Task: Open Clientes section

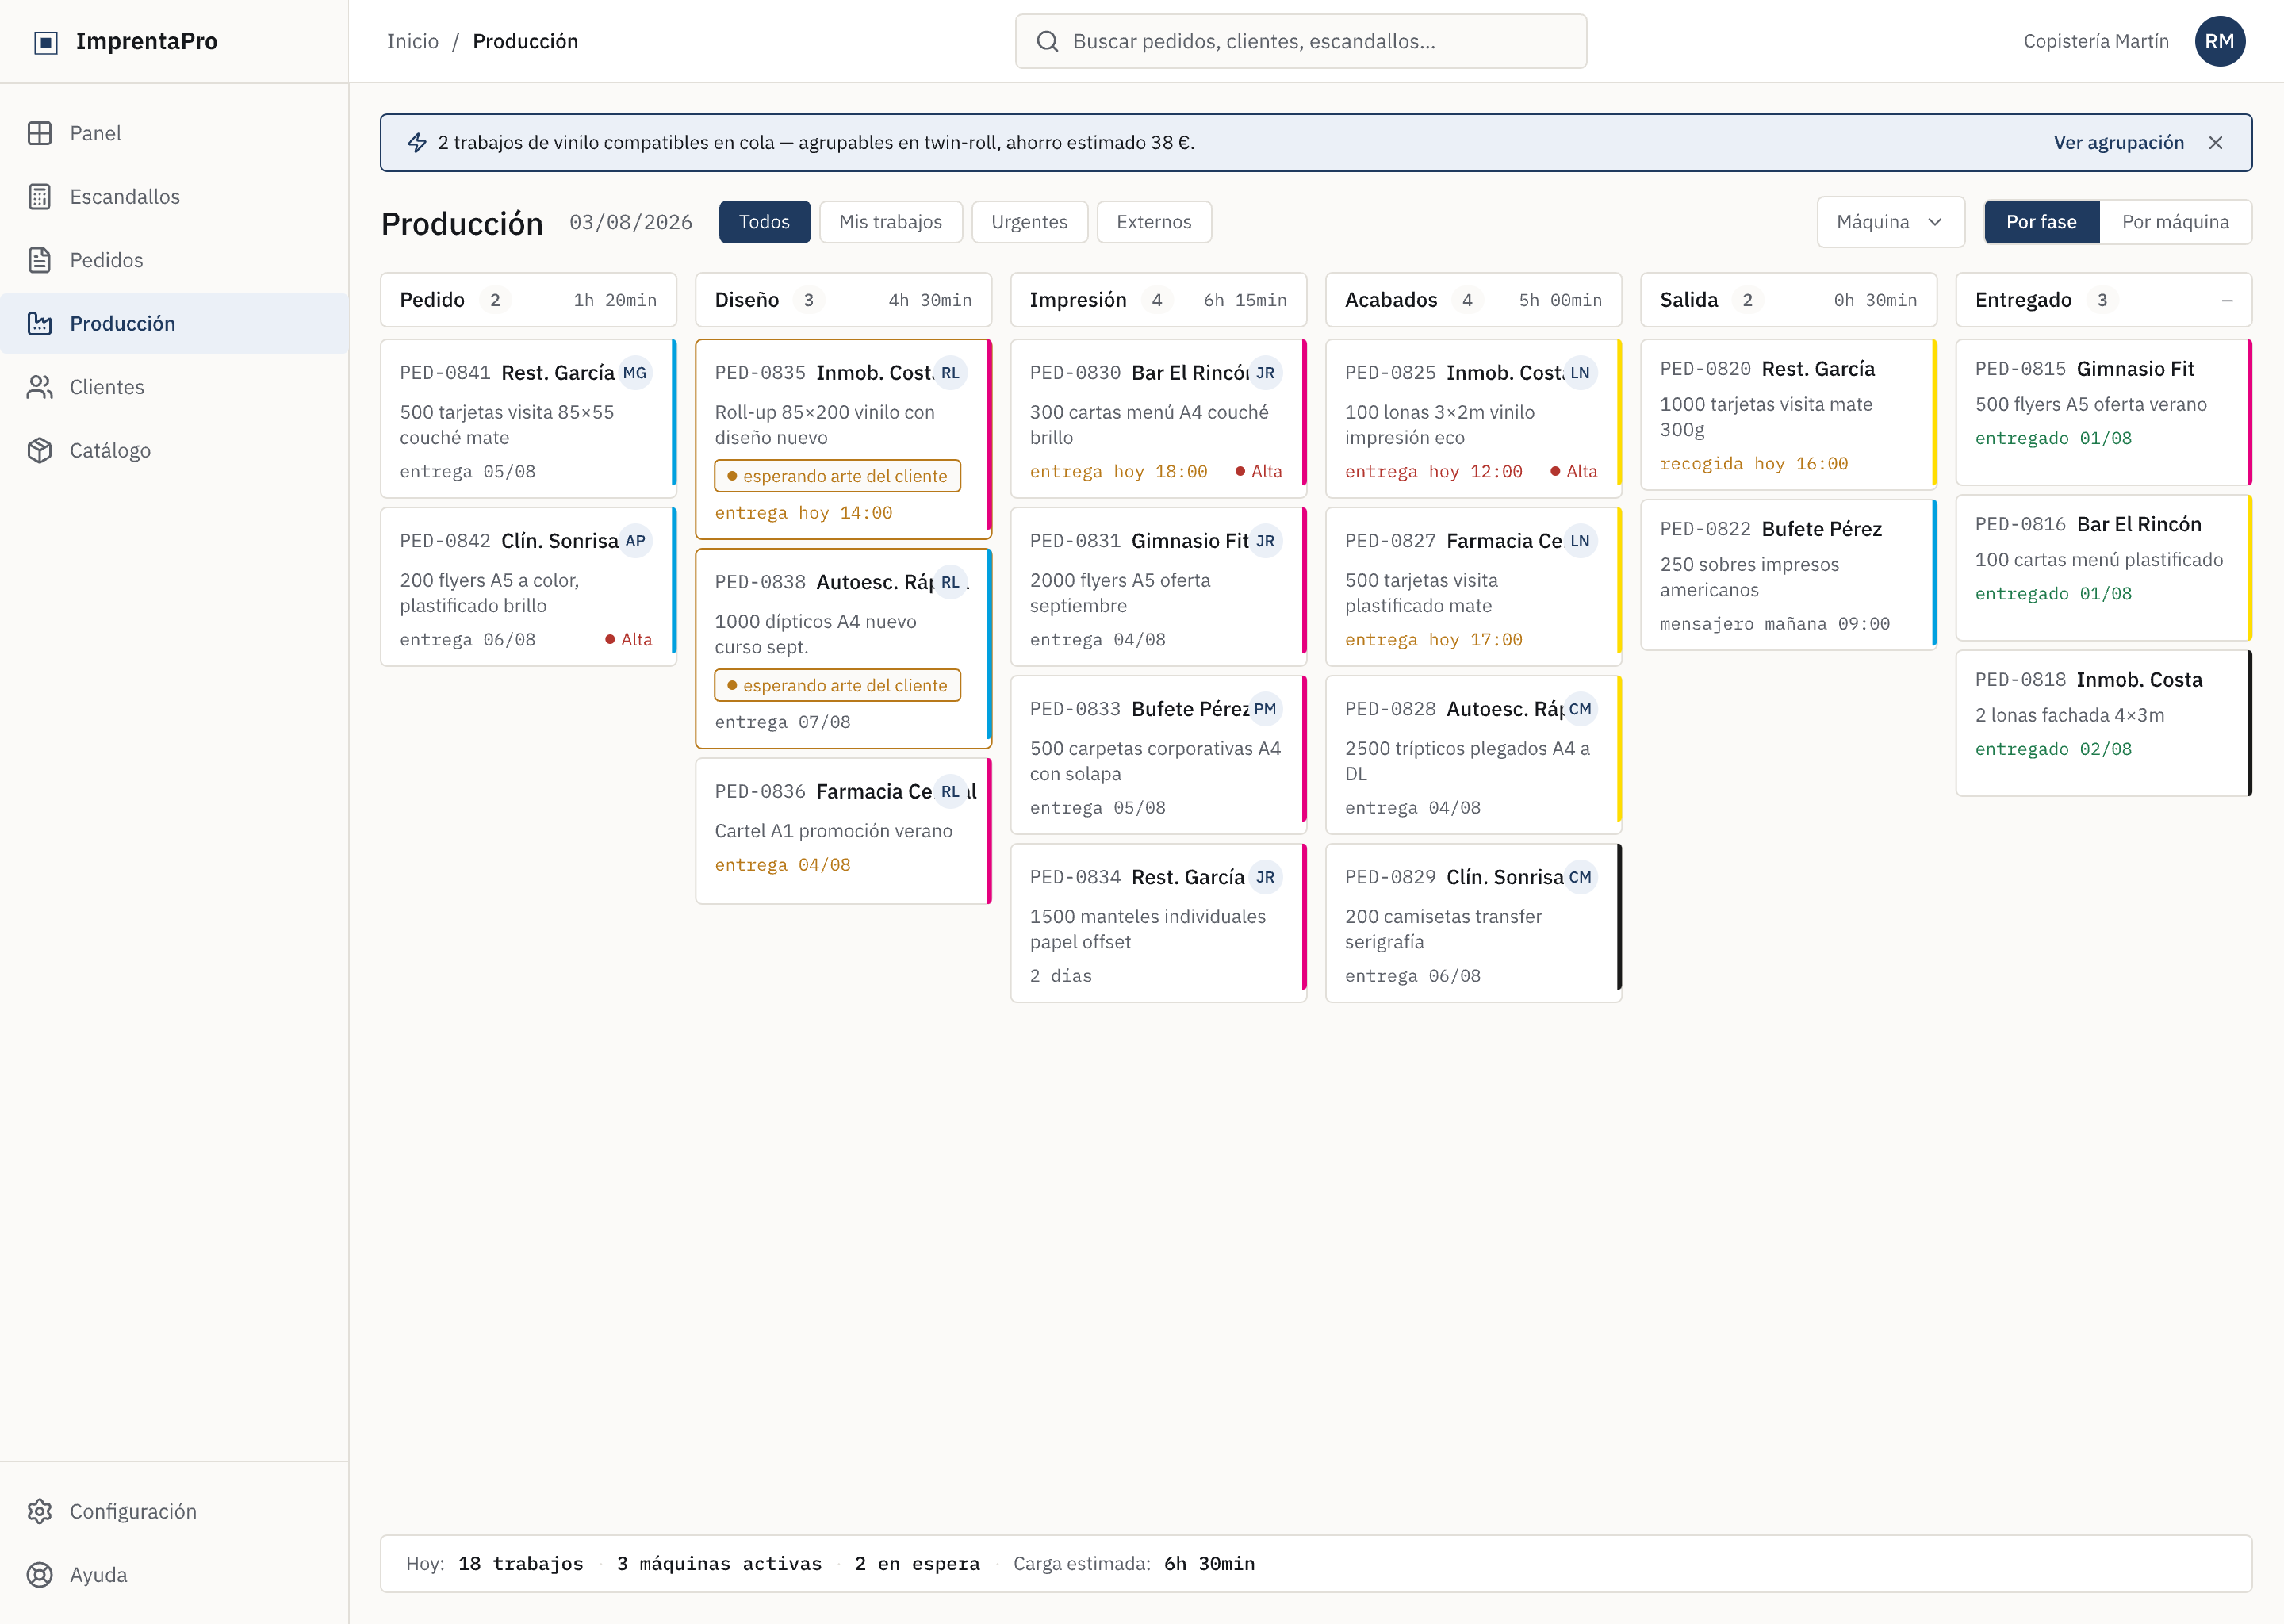Action: [x=174, y=387]
